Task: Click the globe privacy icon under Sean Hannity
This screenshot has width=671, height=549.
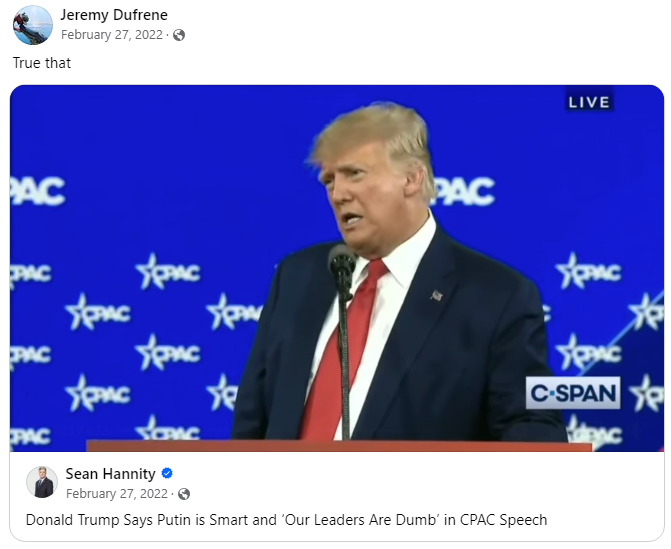Action: 184,494
